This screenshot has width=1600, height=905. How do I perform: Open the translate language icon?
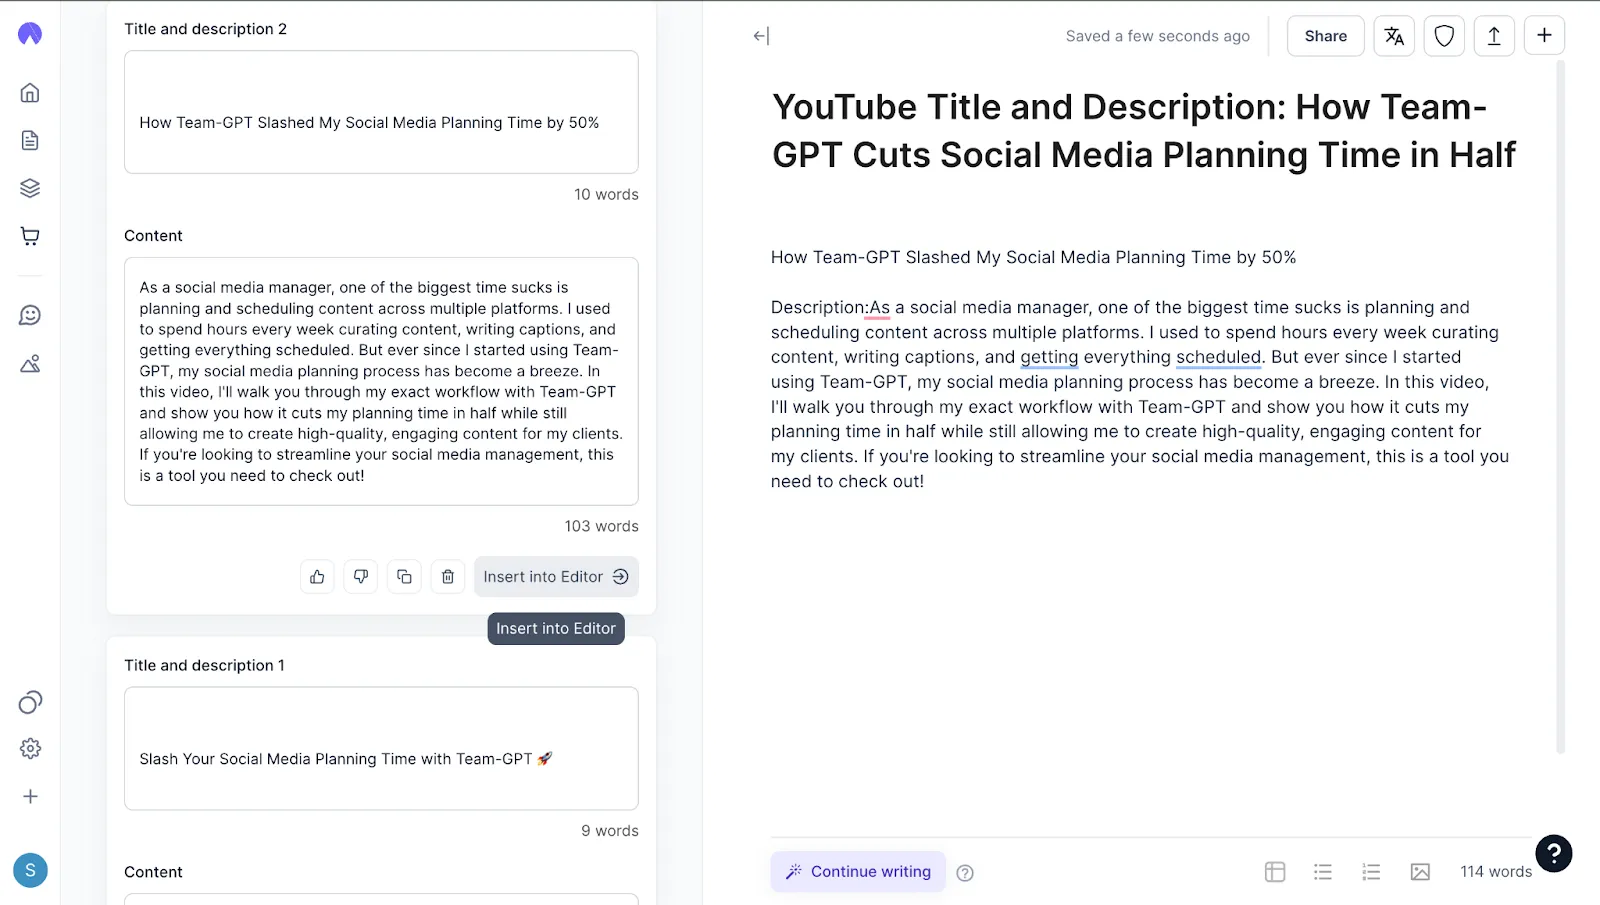click(1394, 36)
